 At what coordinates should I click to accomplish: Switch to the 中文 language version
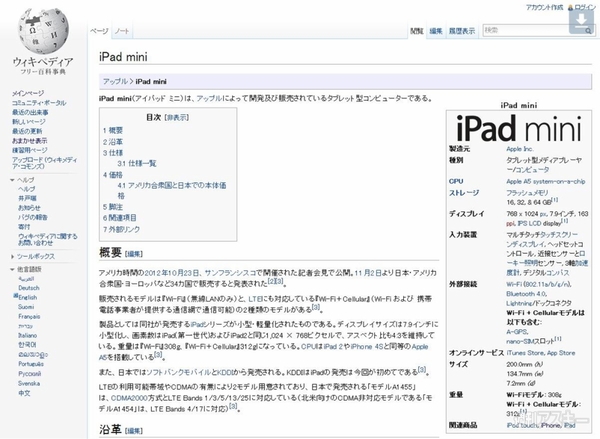tap(24, 393)
